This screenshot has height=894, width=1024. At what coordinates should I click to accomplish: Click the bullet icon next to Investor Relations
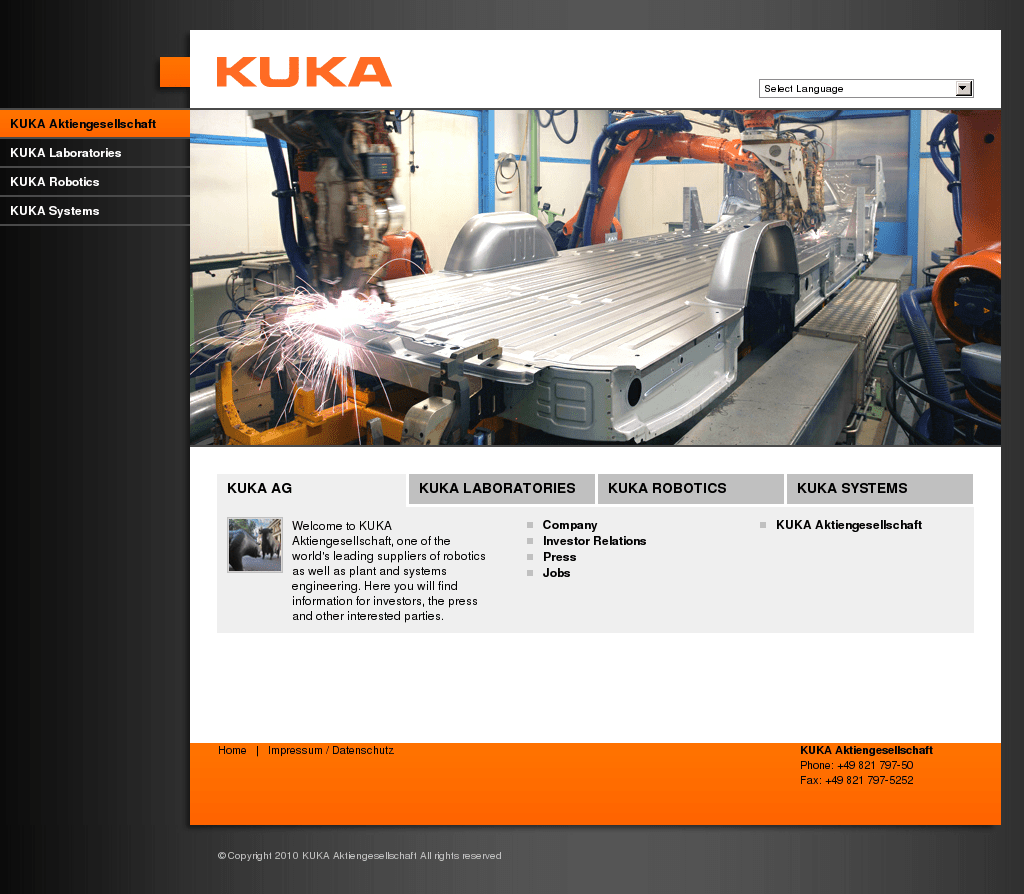tap(529, 540)
